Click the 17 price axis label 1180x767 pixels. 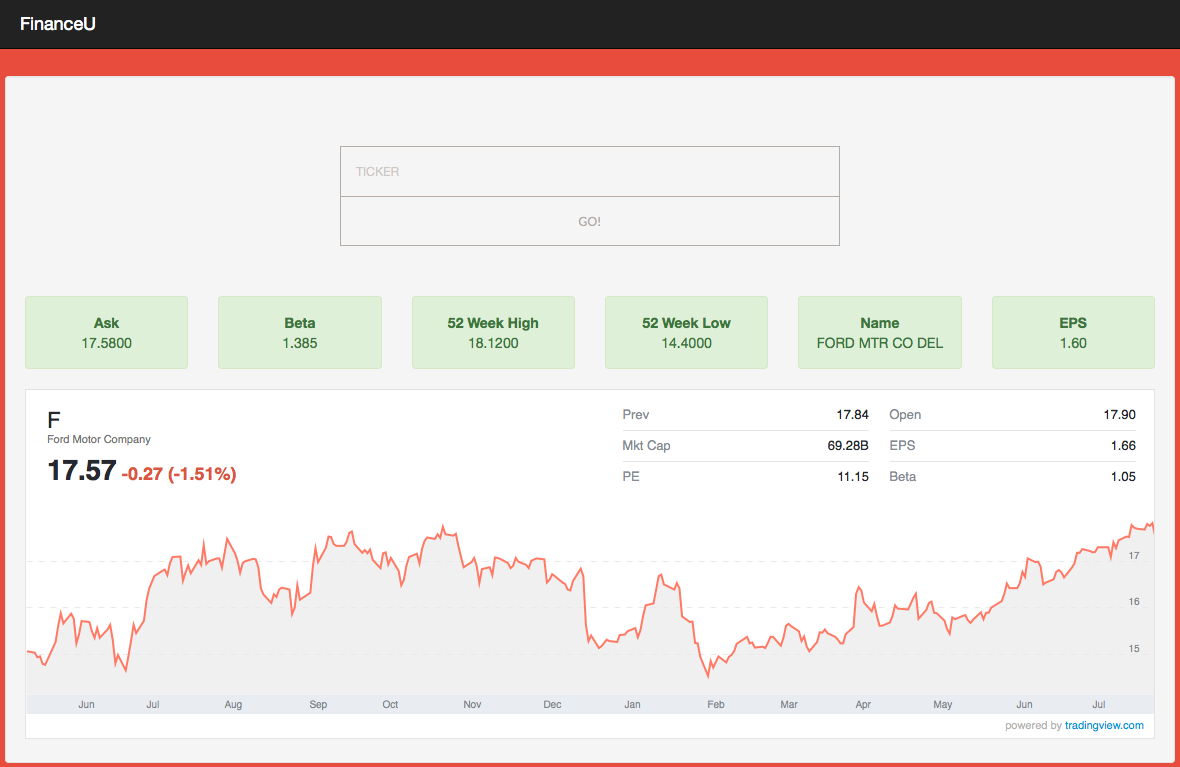click(x=1134, y=555)
